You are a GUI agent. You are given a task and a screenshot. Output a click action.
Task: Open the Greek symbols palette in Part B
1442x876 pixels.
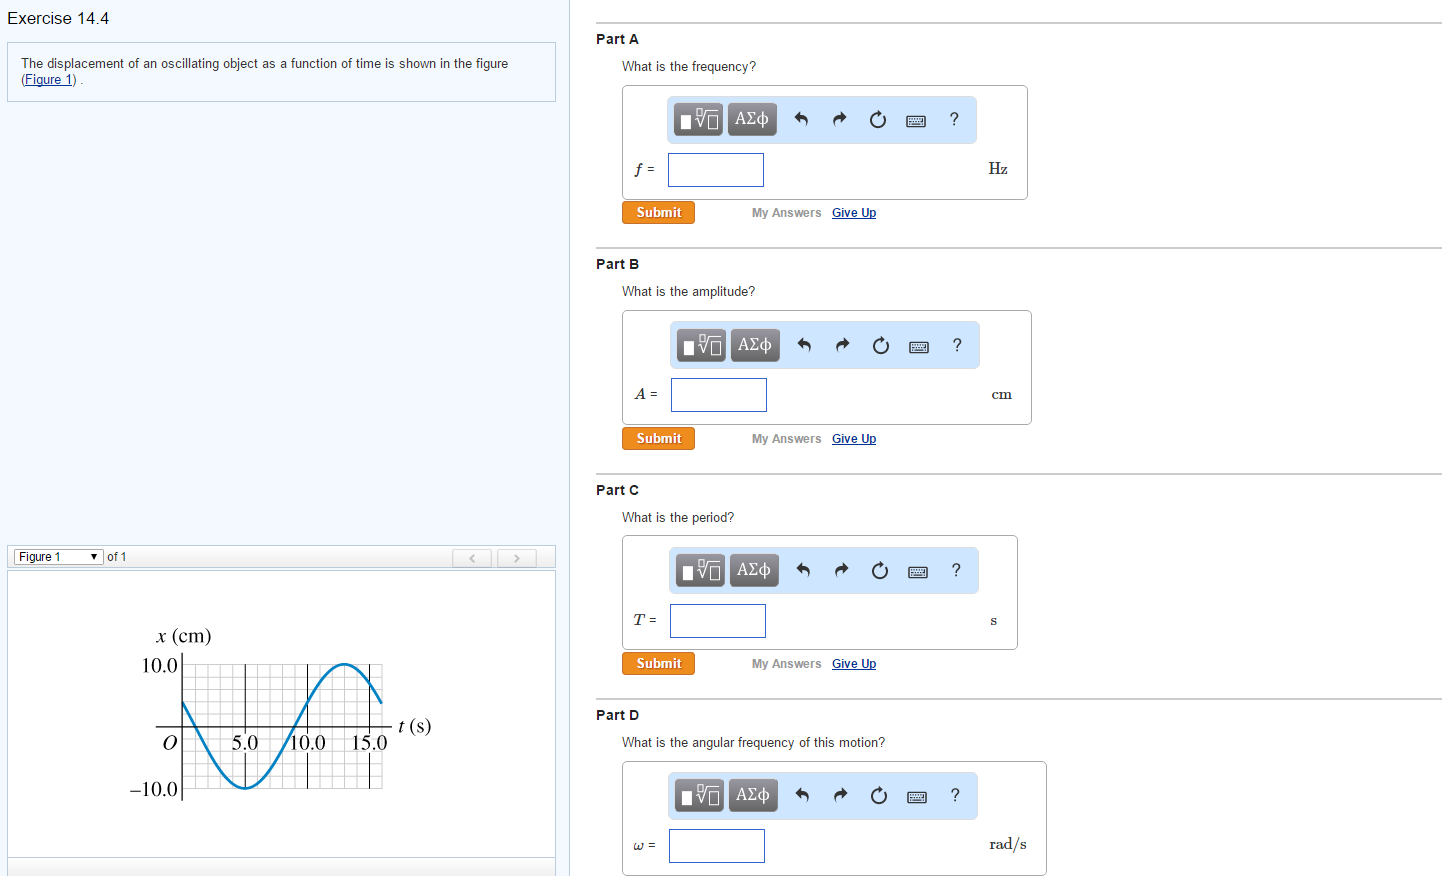coord(755,344)
